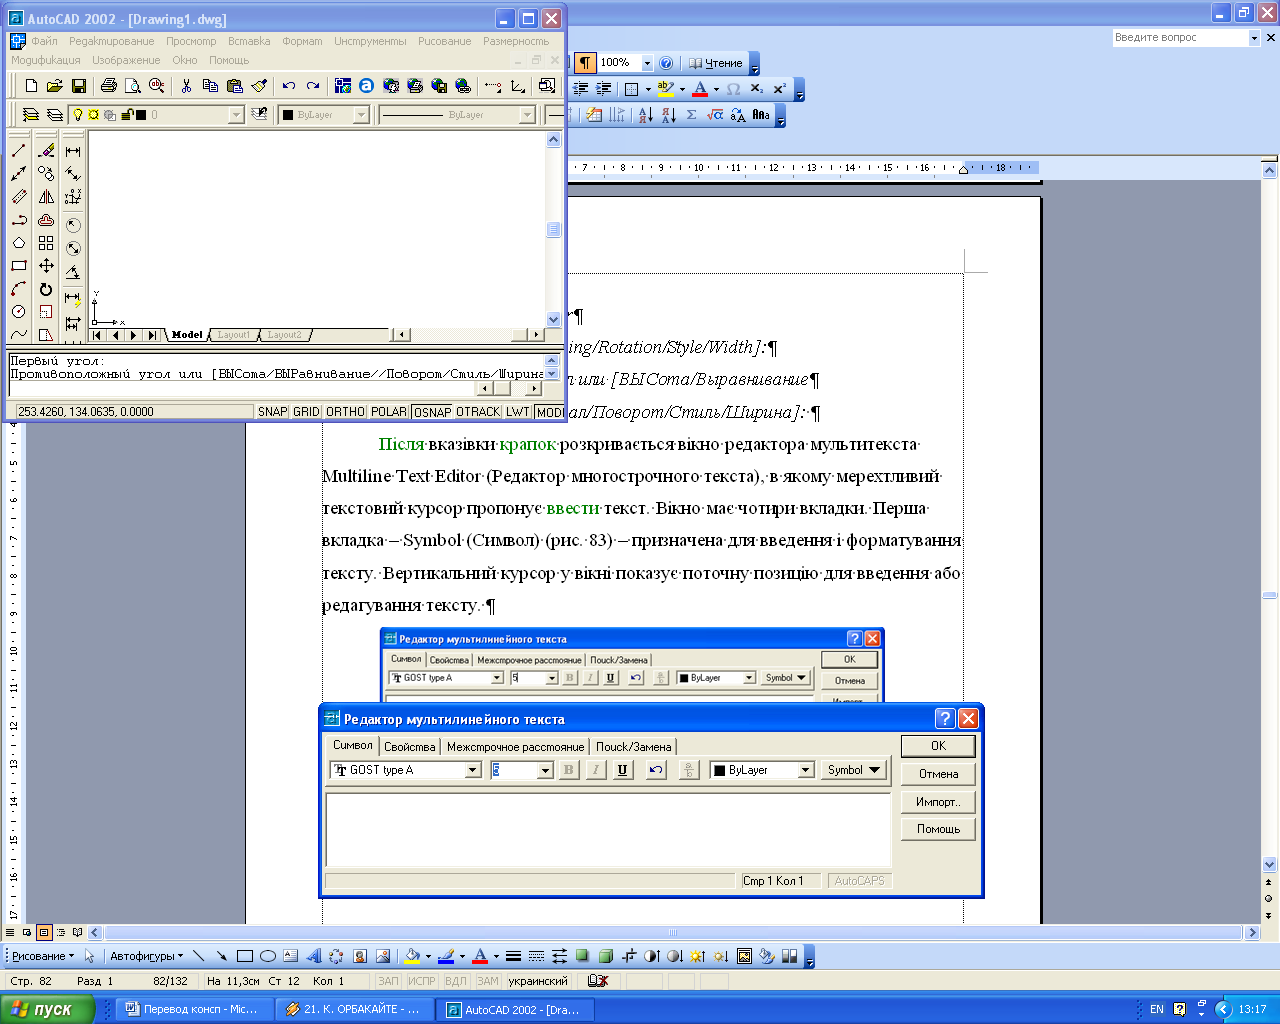Select the Line draw tool in AutoCAD
Screen dimensions: 1280x1024
tap(19, 151)
